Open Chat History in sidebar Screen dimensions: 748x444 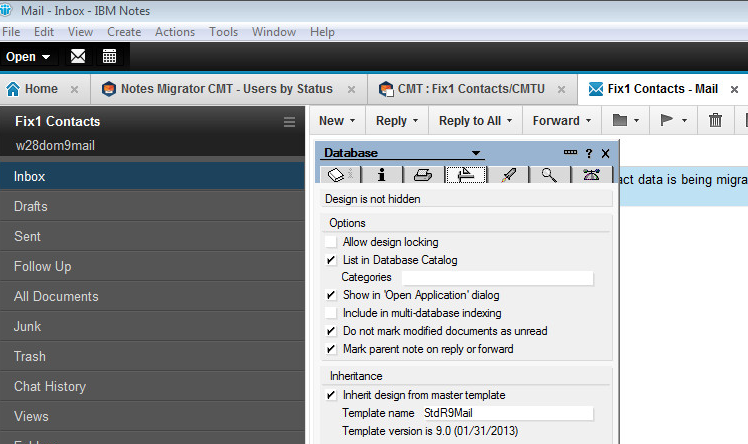tap(152, 387)
